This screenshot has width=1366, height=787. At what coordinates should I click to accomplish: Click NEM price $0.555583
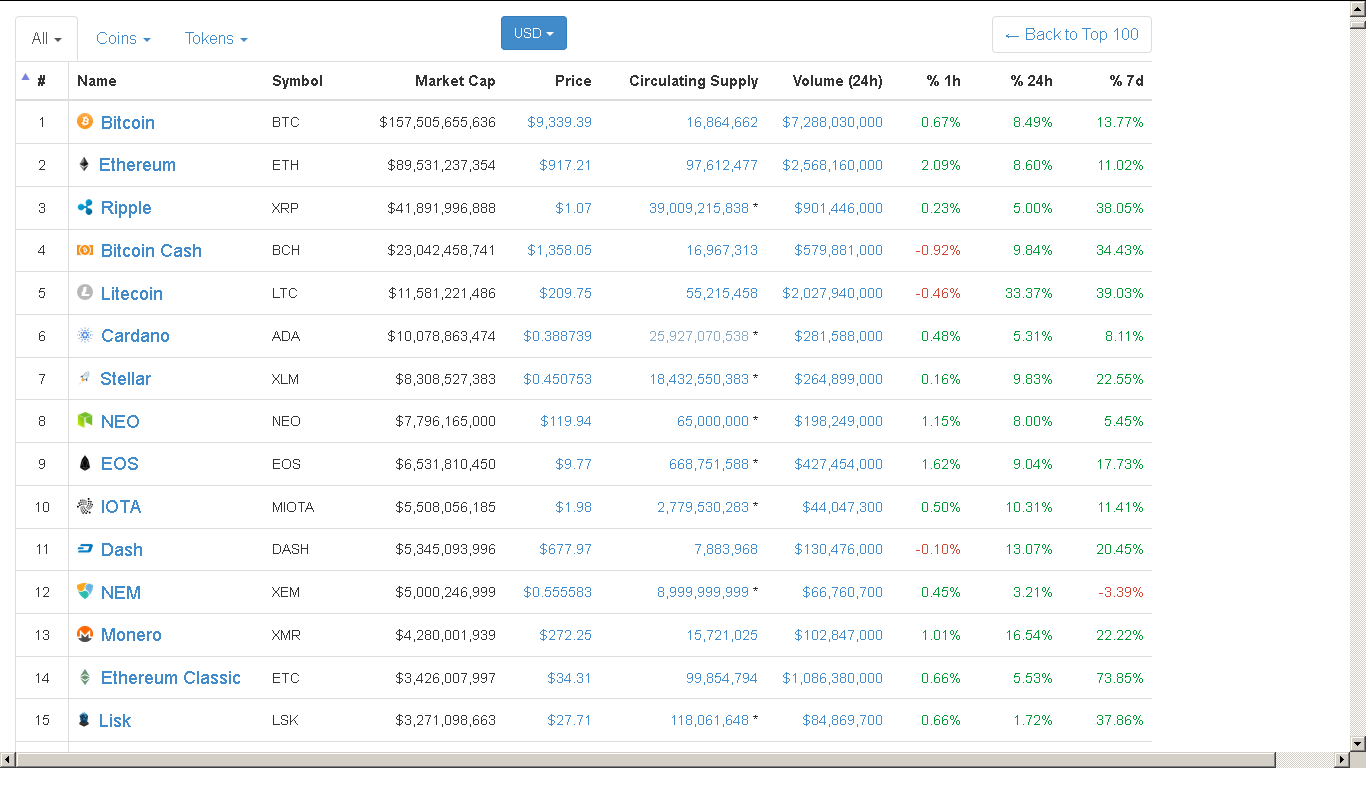tap(557, 592)
